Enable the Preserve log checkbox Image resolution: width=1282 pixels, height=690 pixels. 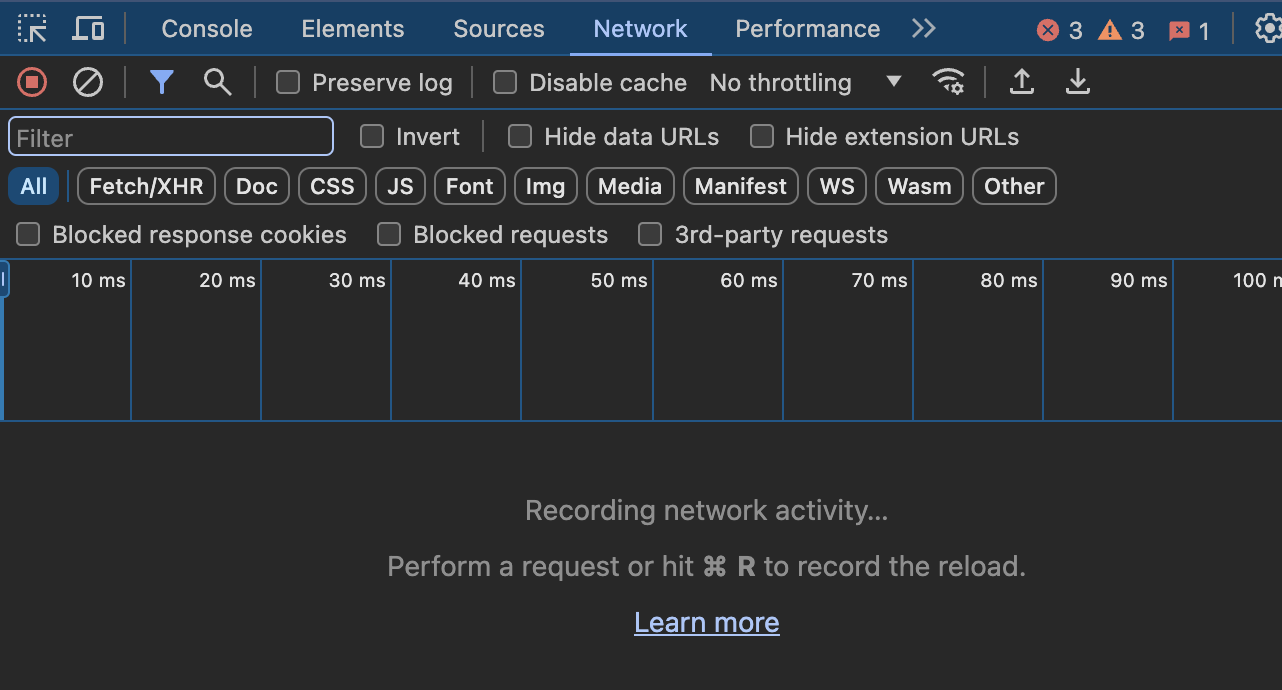[288, 82]
